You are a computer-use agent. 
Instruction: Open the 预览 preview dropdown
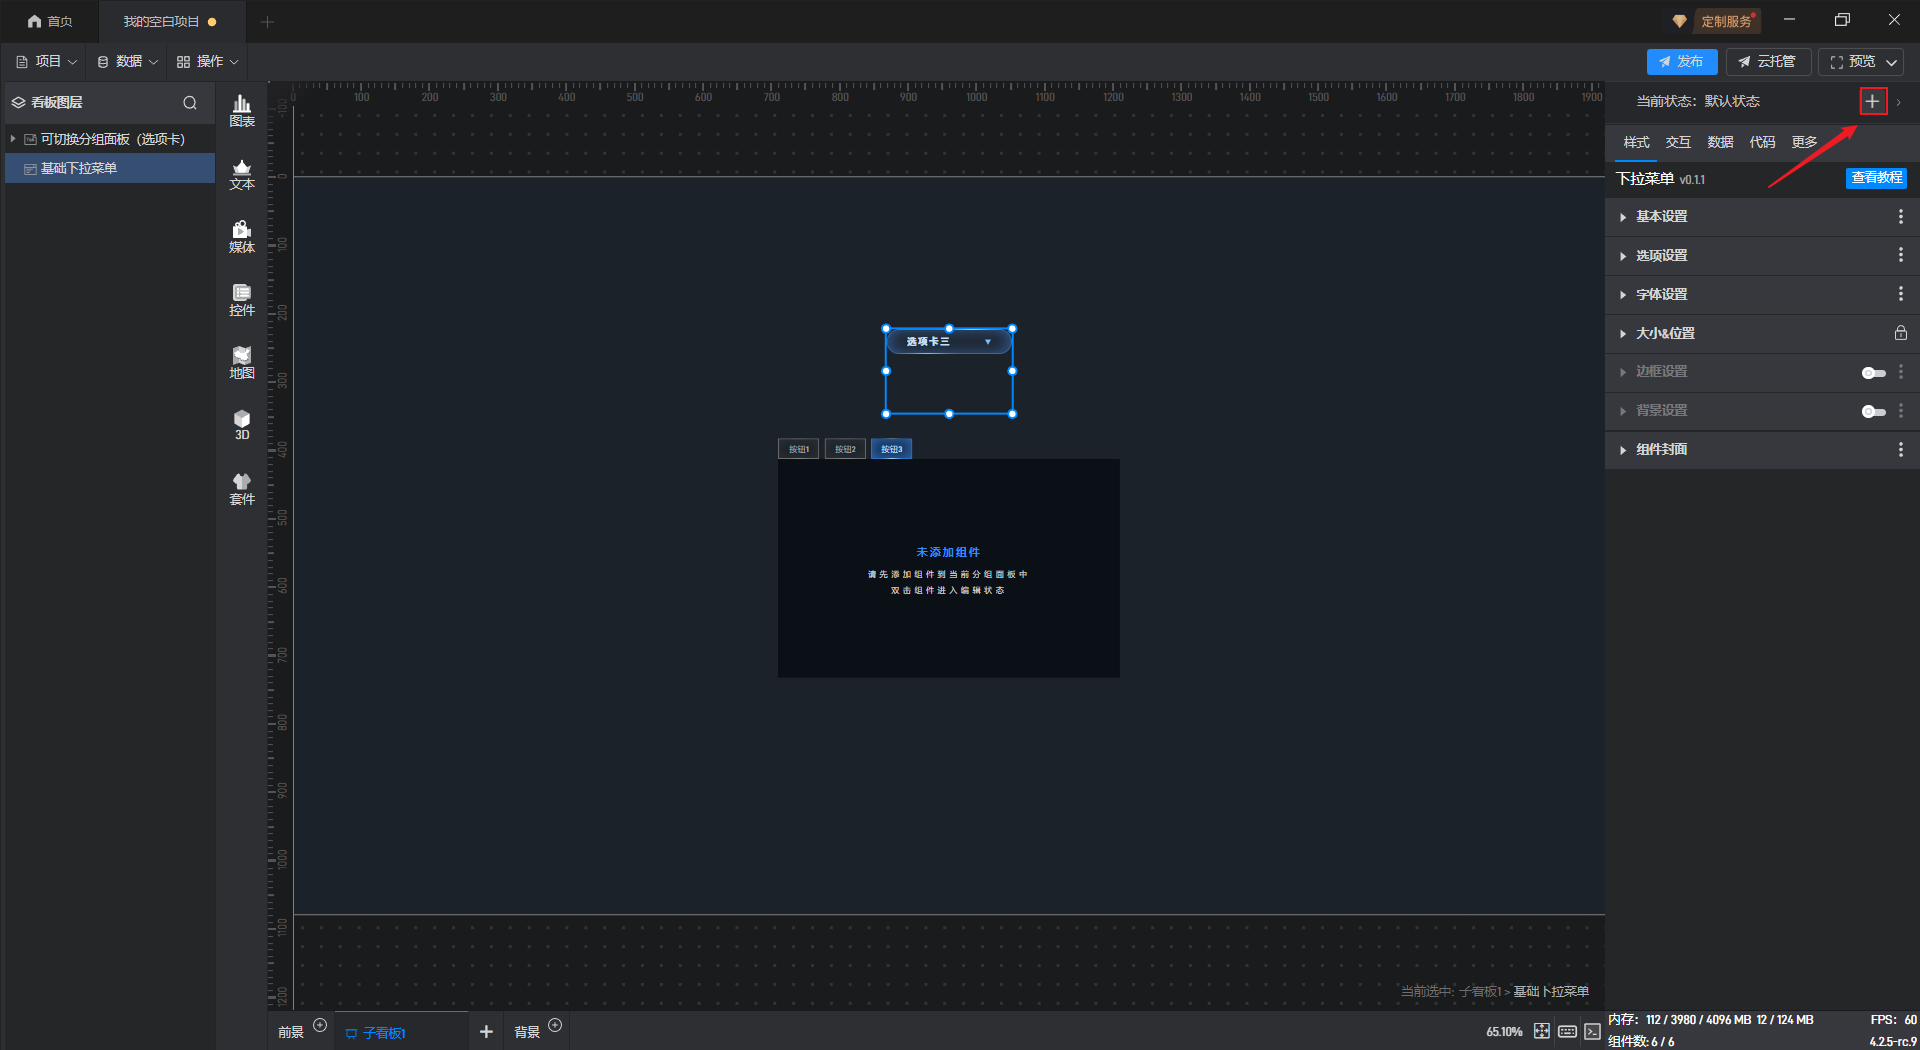coord(1891,62)
